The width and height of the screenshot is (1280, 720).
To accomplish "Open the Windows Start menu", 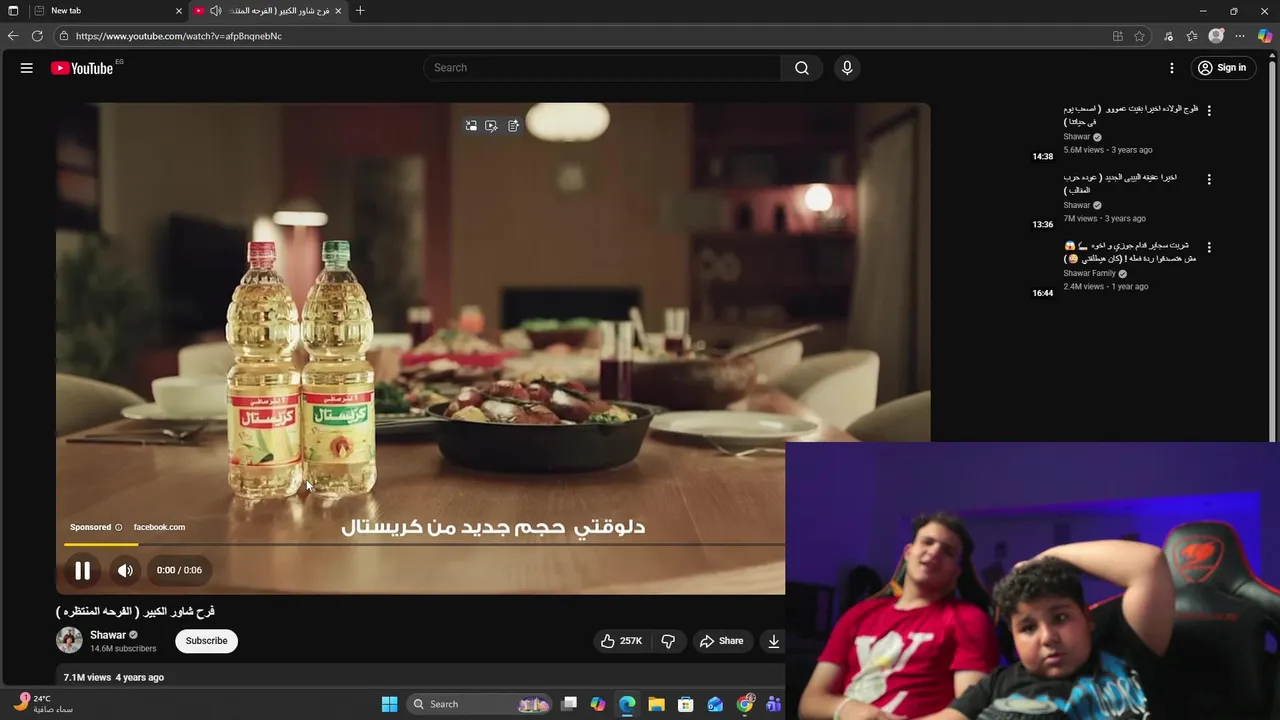I will click(390, 704).
